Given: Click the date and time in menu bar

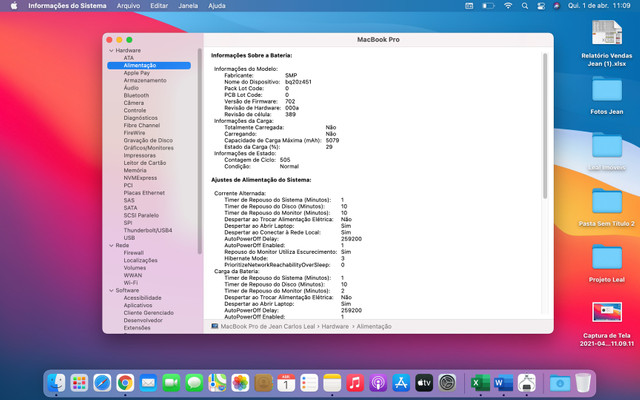Looking at the screenshot, I should click(x=599, y=6).
